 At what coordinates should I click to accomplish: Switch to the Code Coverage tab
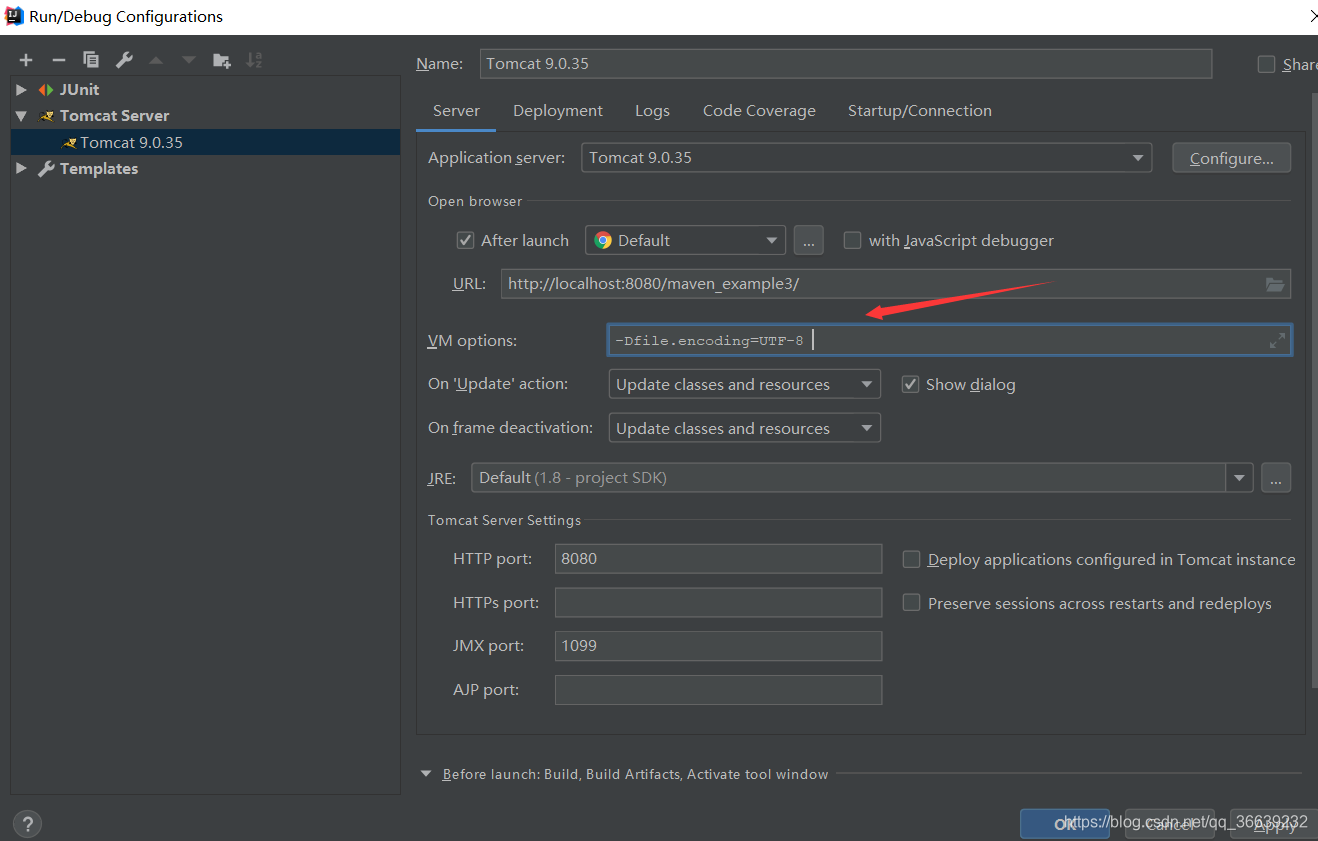759,111
